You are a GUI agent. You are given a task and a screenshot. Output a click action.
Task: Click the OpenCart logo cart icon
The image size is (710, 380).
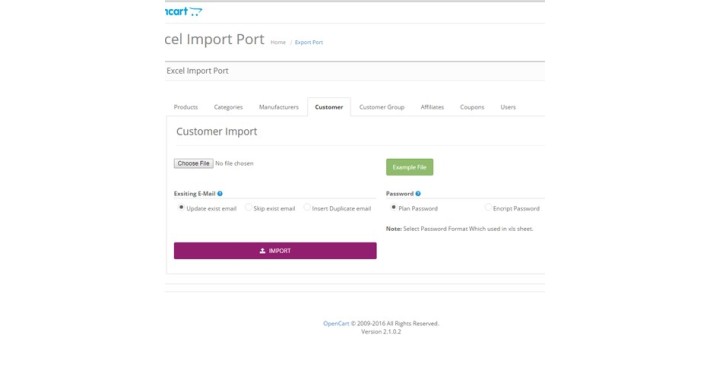point(196,12)
